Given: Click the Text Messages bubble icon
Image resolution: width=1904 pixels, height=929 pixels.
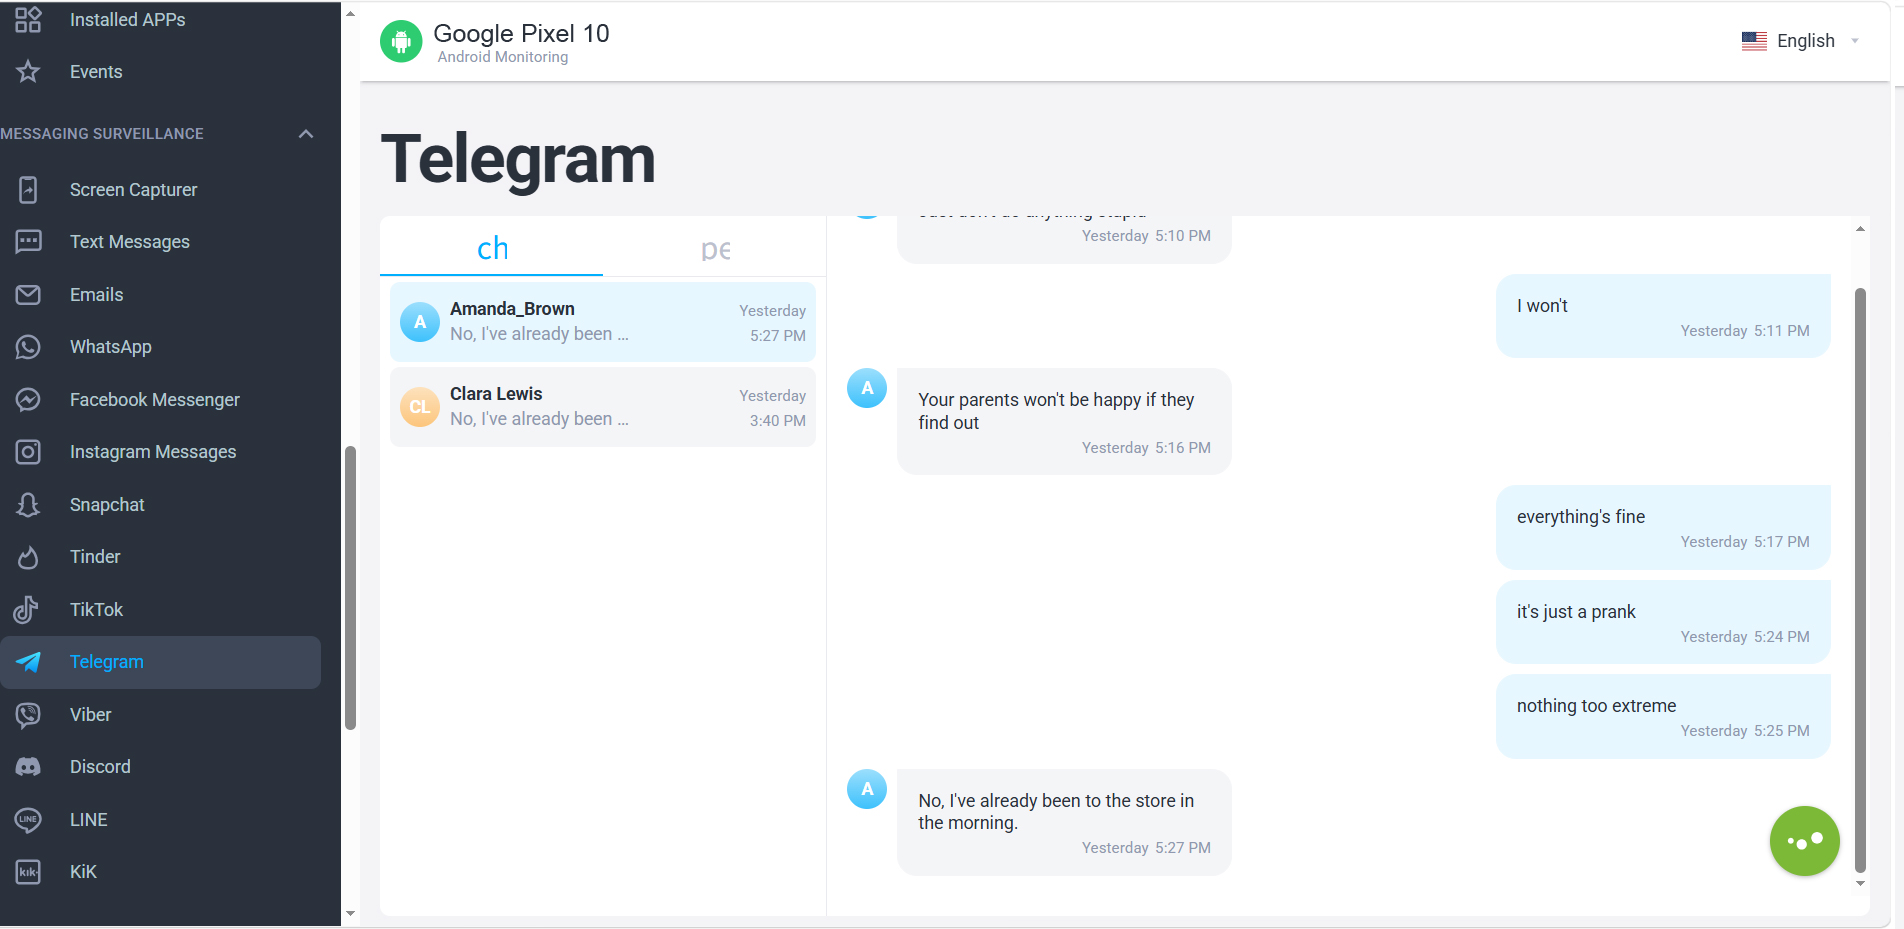Looking at the screenshot, I should click(x=28, y=242).
